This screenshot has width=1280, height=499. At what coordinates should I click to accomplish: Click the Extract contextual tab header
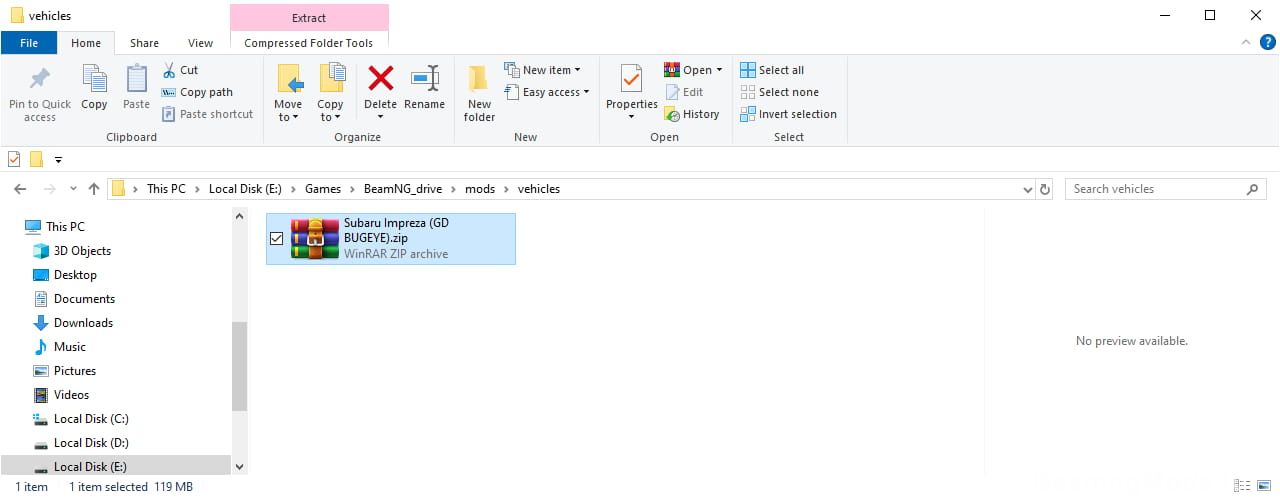click(309, 17)
